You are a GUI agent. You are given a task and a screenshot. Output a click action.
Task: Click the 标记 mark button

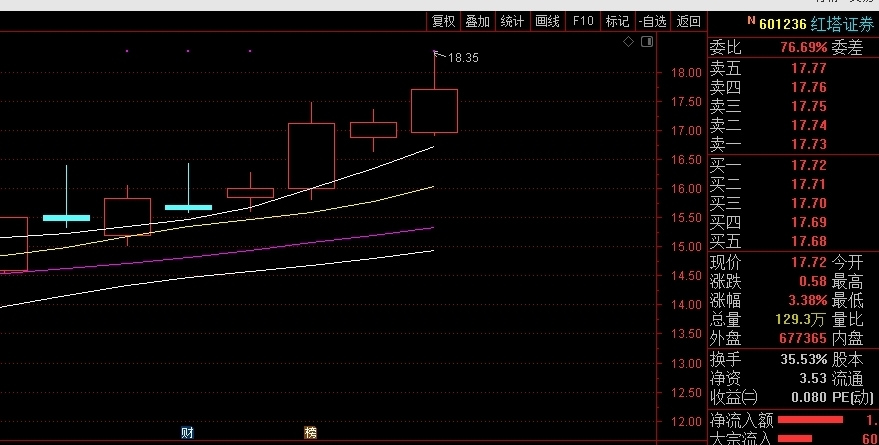[617, 21]
